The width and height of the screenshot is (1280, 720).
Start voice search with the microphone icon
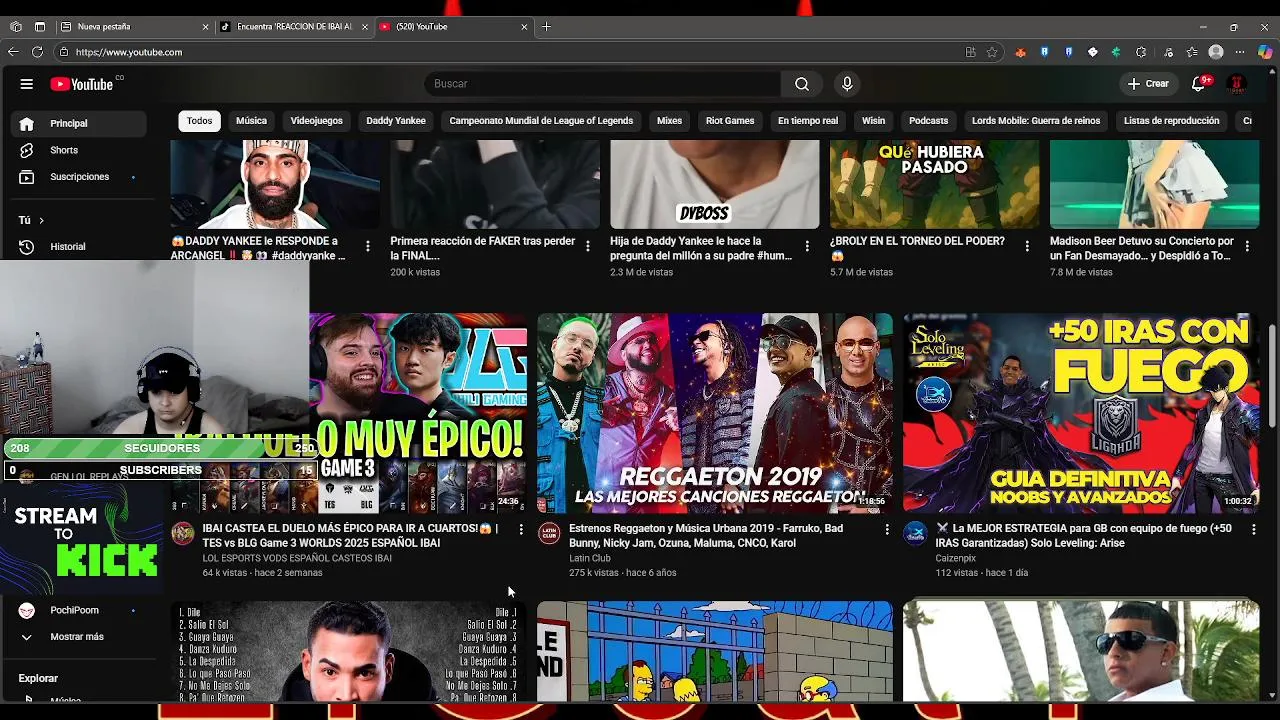pos(847,84)
